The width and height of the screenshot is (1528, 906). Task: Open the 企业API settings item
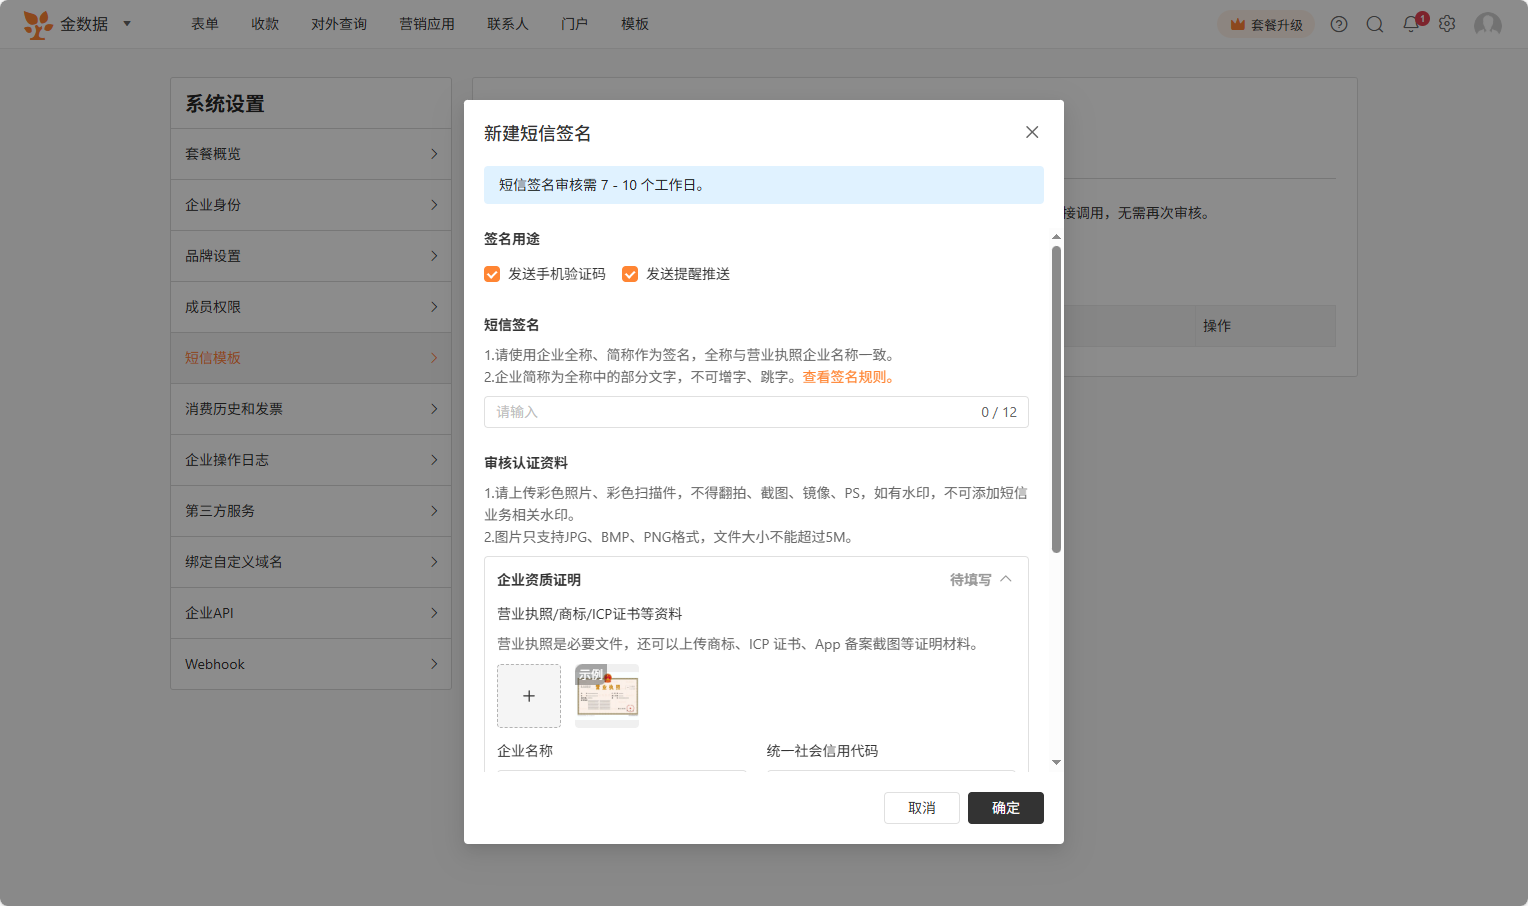pyautogui.click(x=311, y=613)
